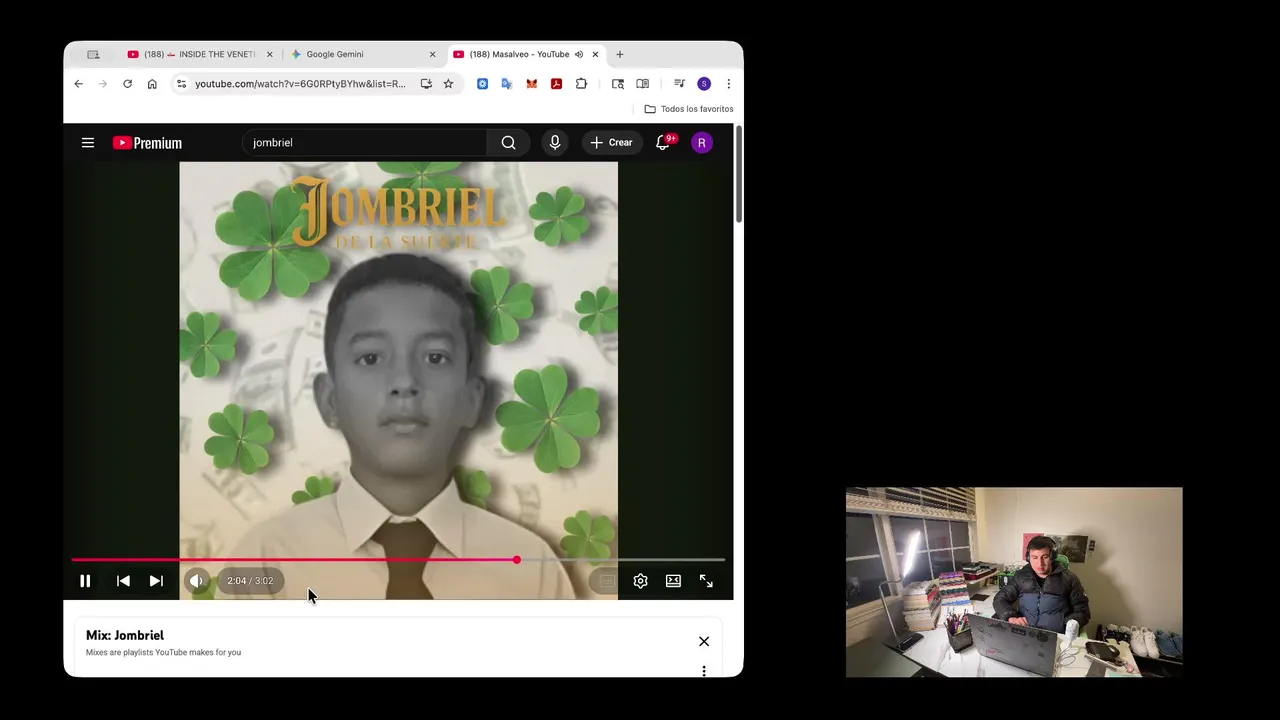Viewport: 1280px width, 720px height.
Task: Open media controls music icon
Action: tap(679, 84)
